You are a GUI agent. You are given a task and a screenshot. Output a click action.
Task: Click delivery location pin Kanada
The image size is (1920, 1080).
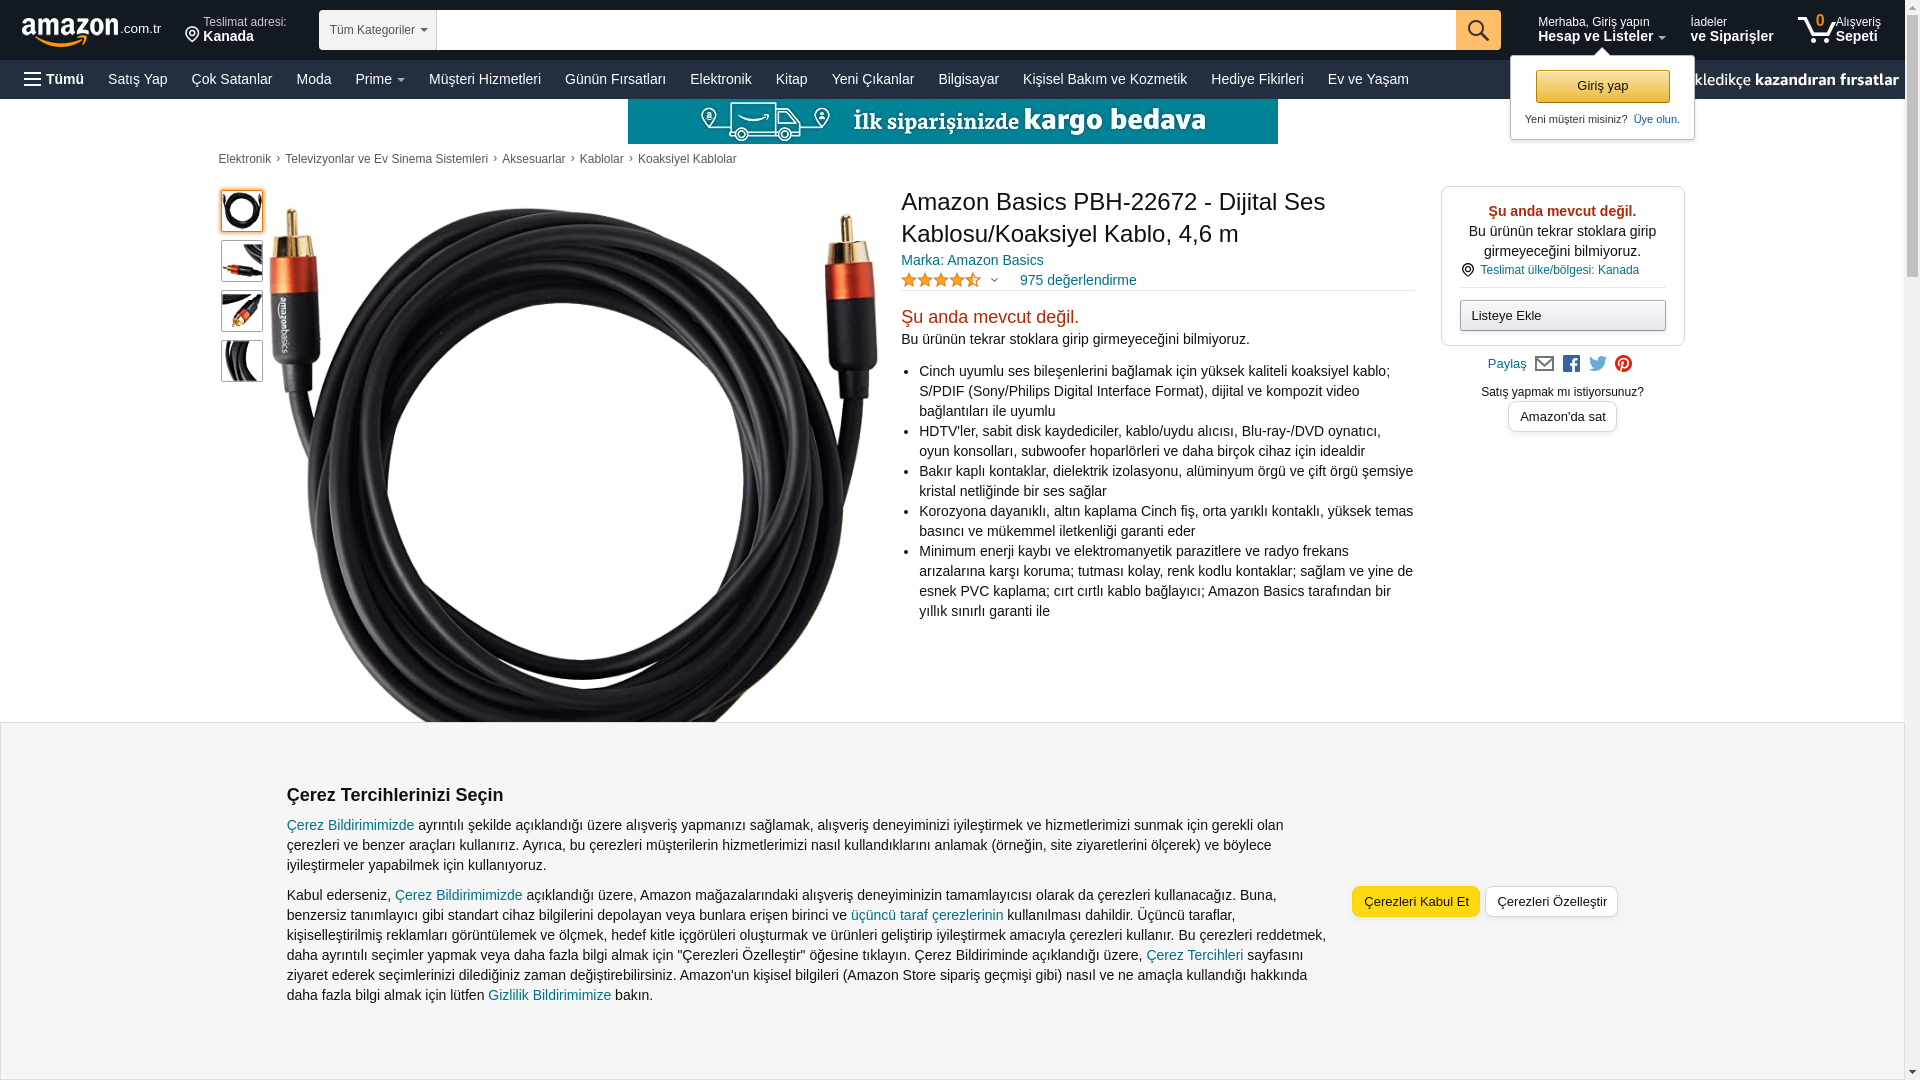[x=236, y=30]
